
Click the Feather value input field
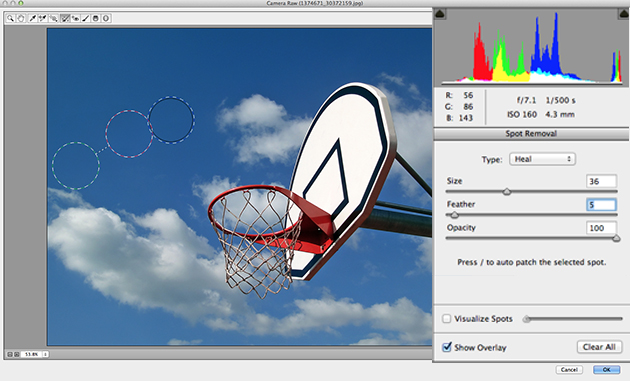point(601,205)
